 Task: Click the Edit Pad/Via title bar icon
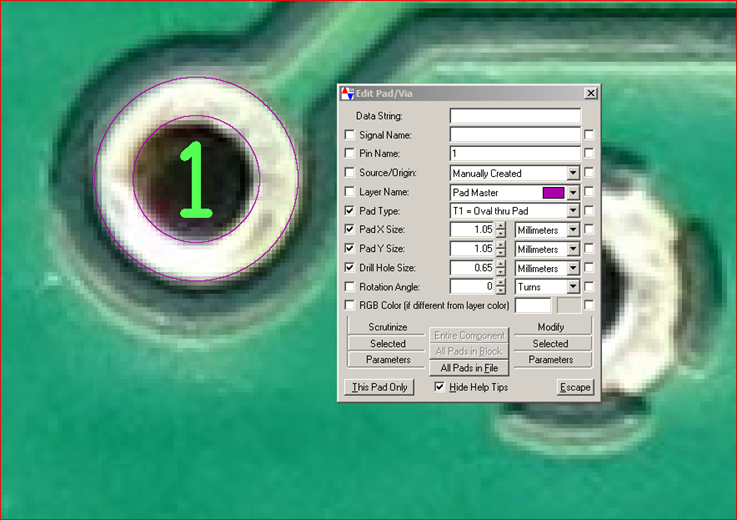click(348, 93)
